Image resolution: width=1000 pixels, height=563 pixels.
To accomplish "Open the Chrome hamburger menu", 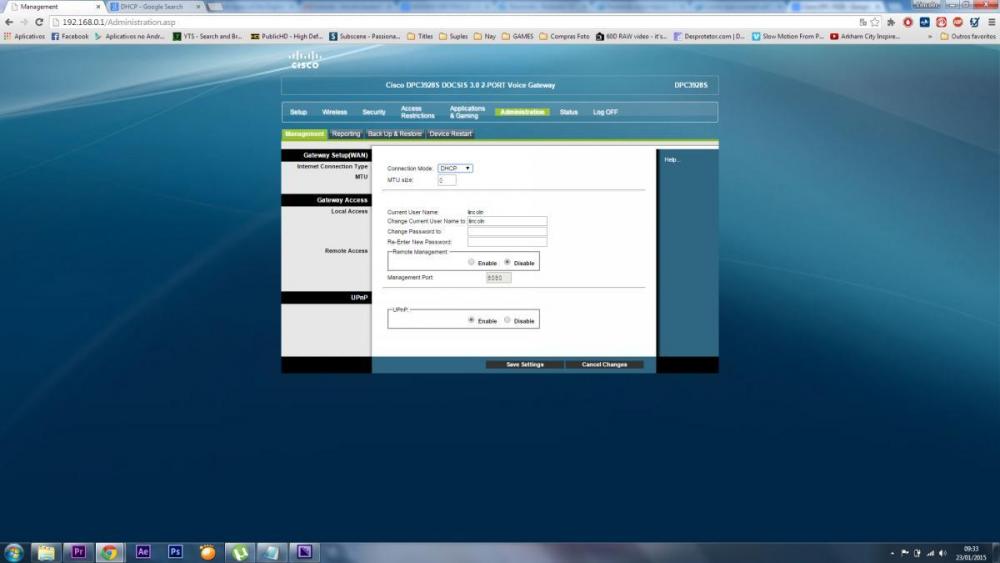I will tap(989, 21).
